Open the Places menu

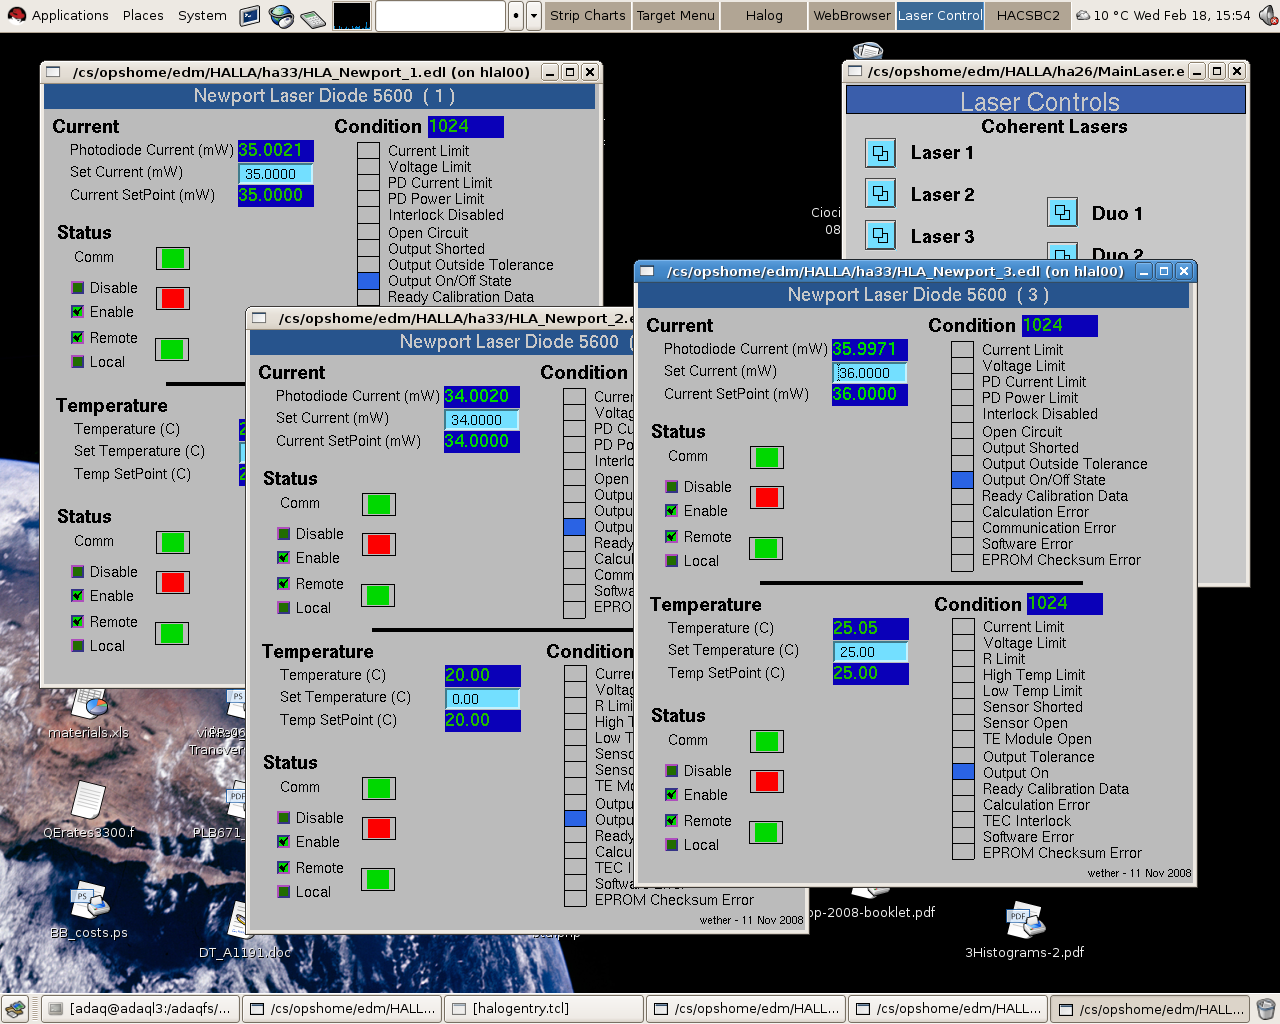click(143, 15)
